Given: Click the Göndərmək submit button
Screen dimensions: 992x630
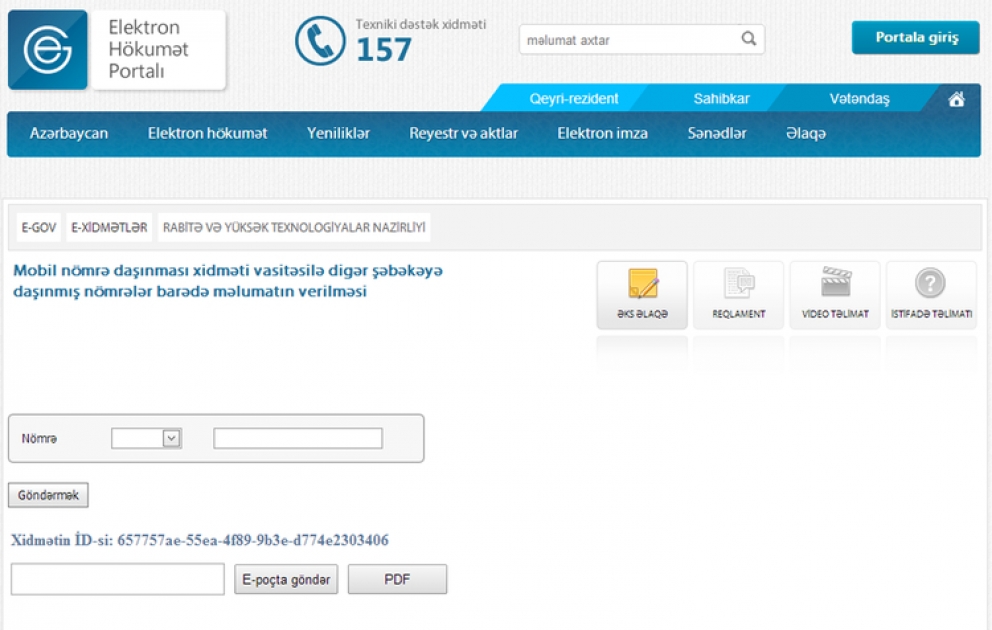Looking at the screenshot, I should [x=48, y=495].
